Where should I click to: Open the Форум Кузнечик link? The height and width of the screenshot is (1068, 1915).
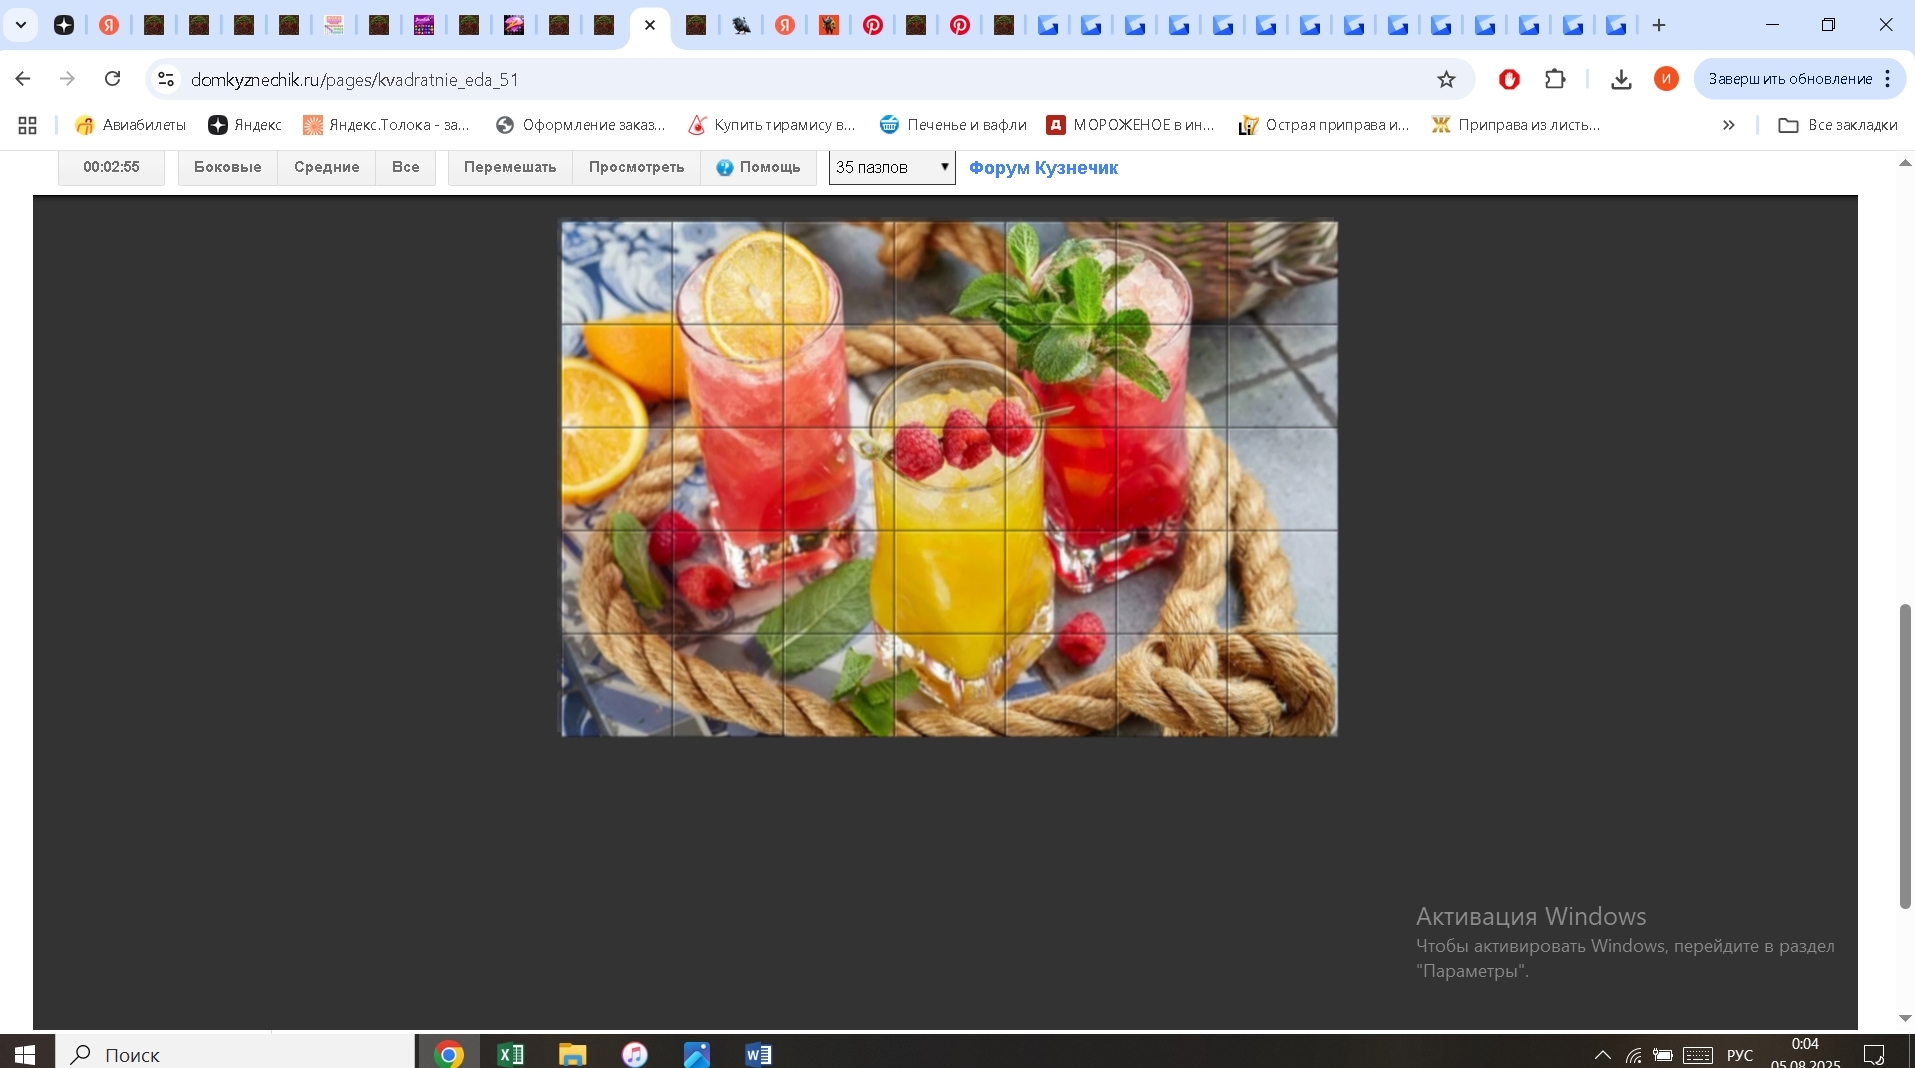point(1043,168)
